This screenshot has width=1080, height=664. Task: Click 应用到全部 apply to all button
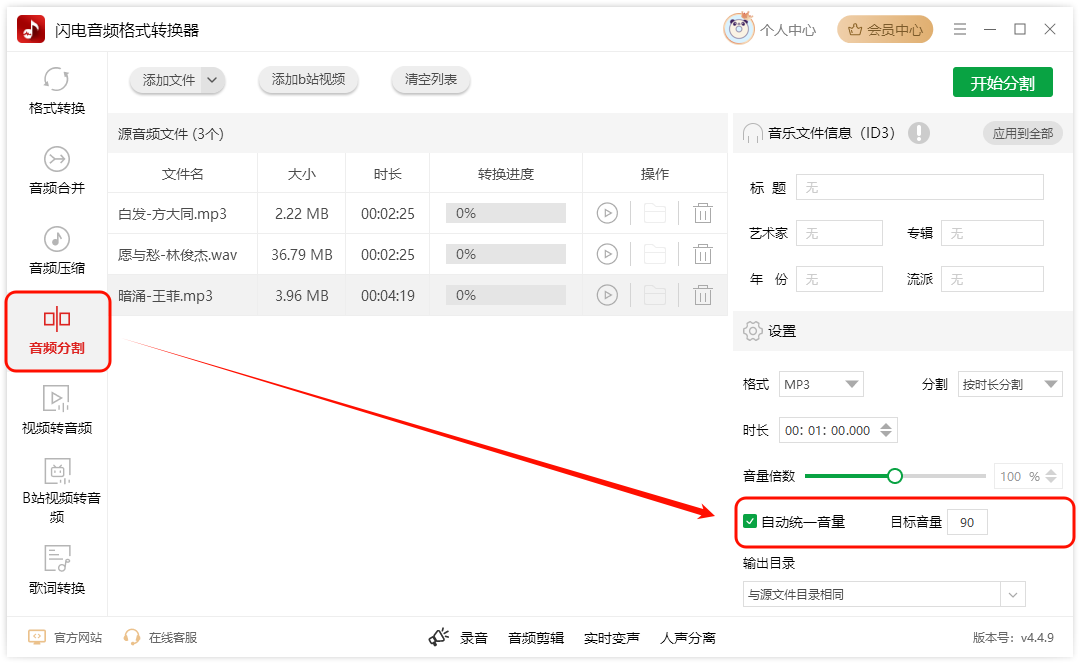[1022, 134]
